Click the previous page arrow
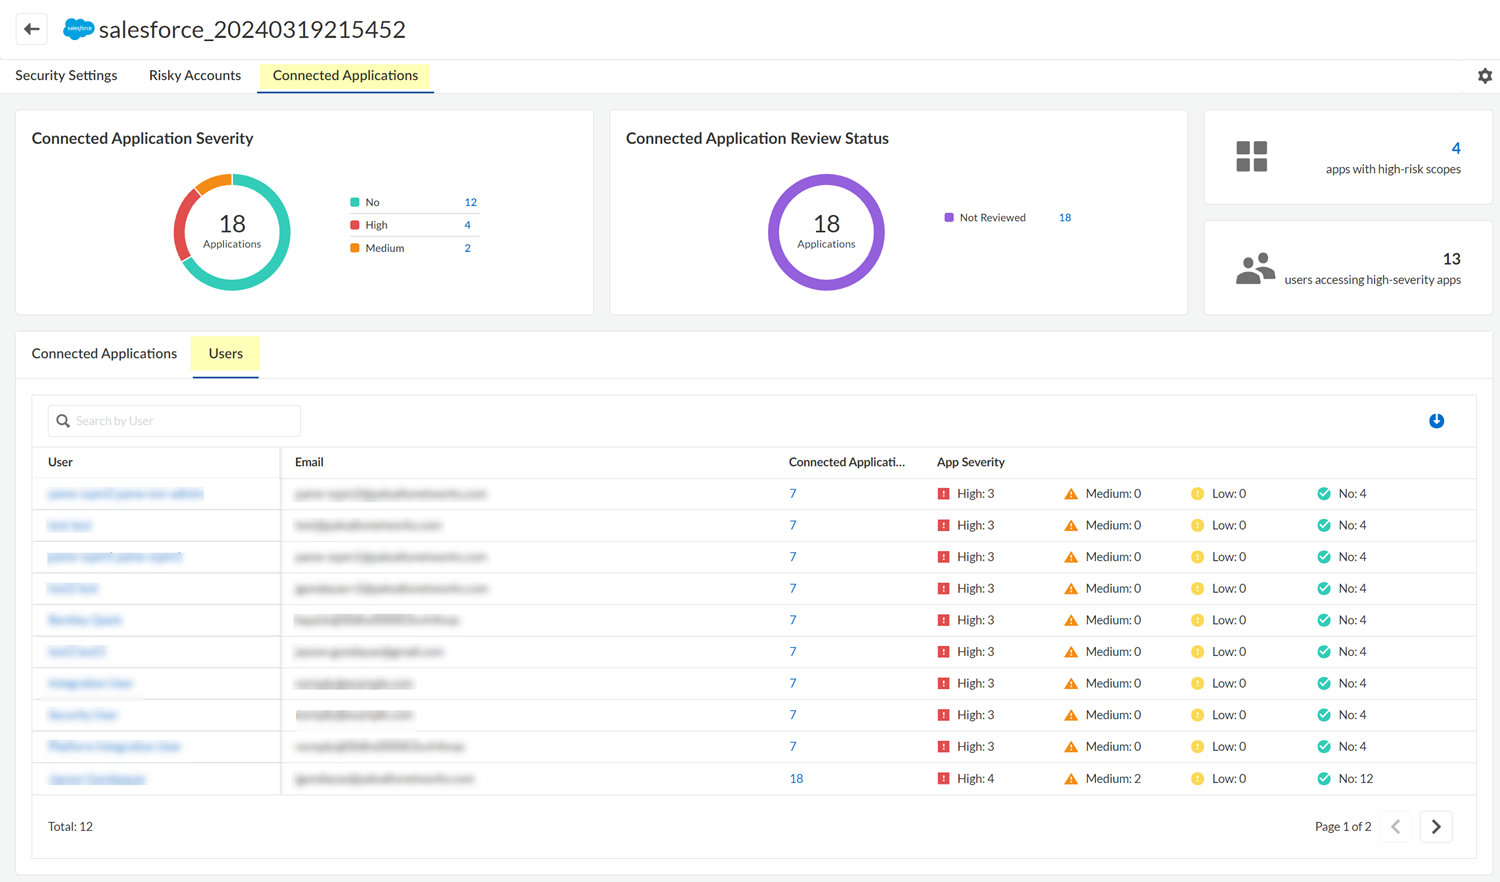This screenshot has height=882, width=1500. point(1396,827)
